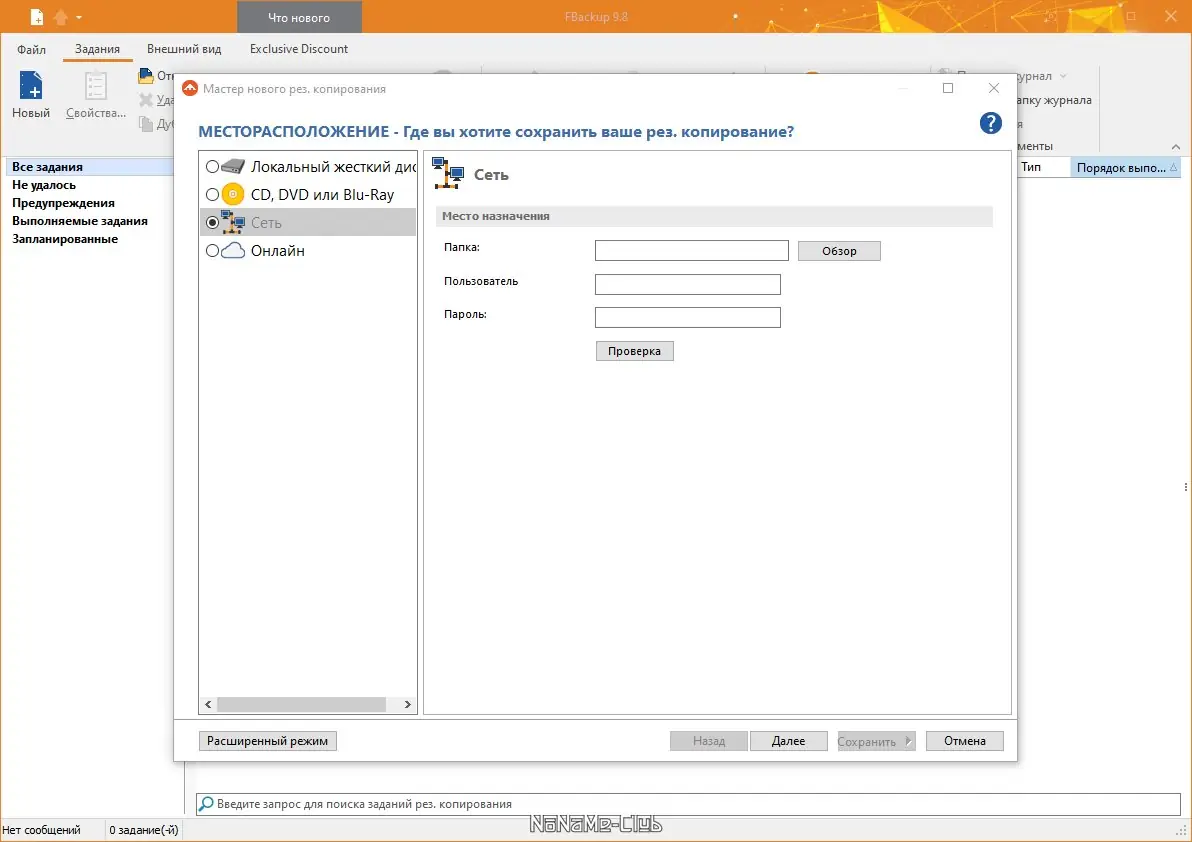Click the Пользователь input field
This screenshot has height=842, width=1192.
pos(688,284)
